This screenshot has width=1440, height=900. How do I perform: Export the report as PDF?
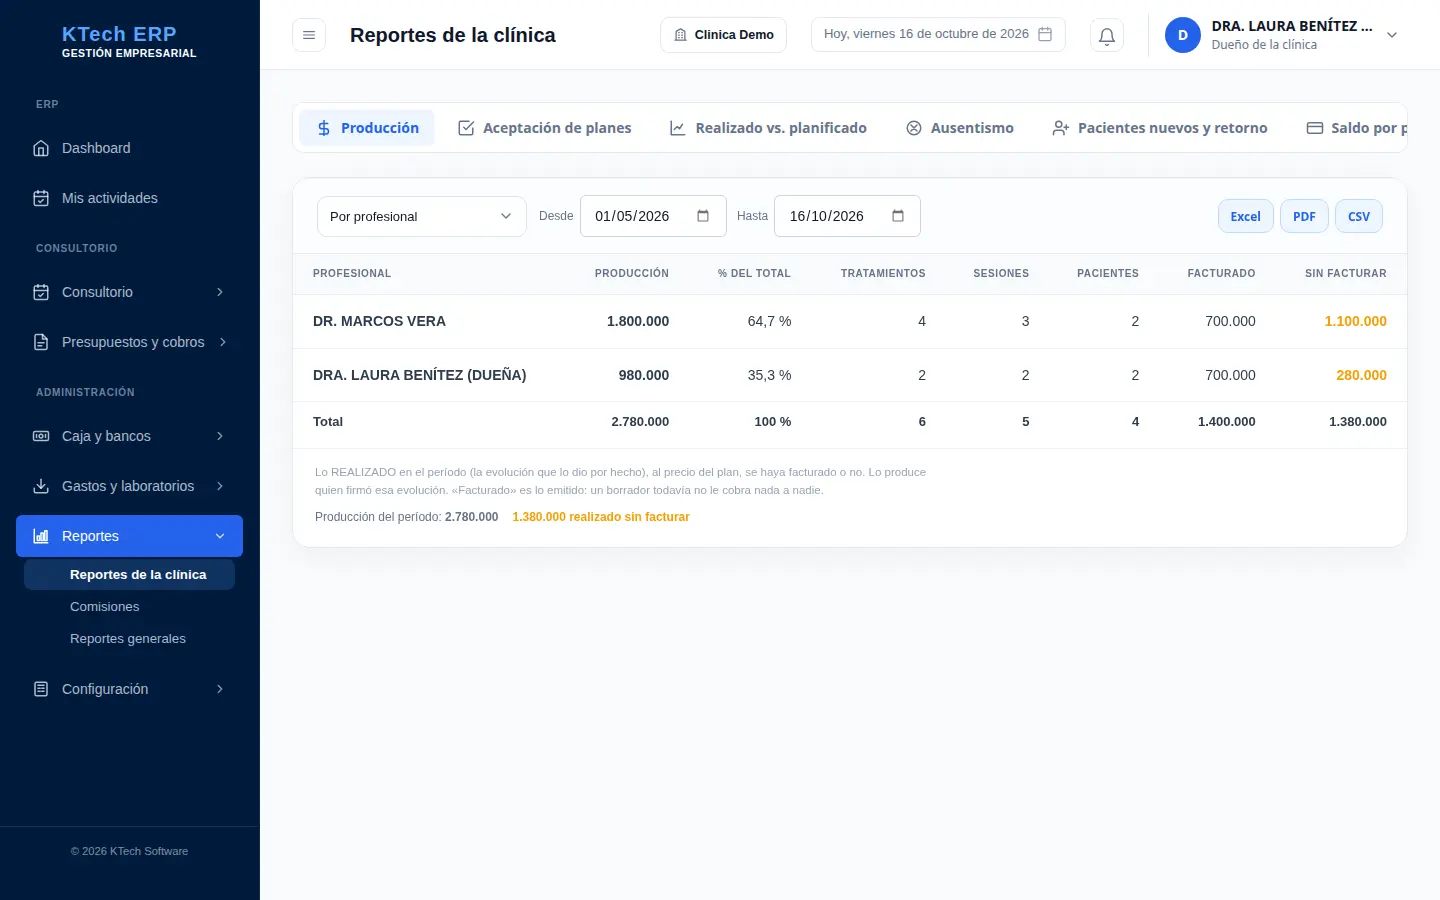coord(1304,216)
